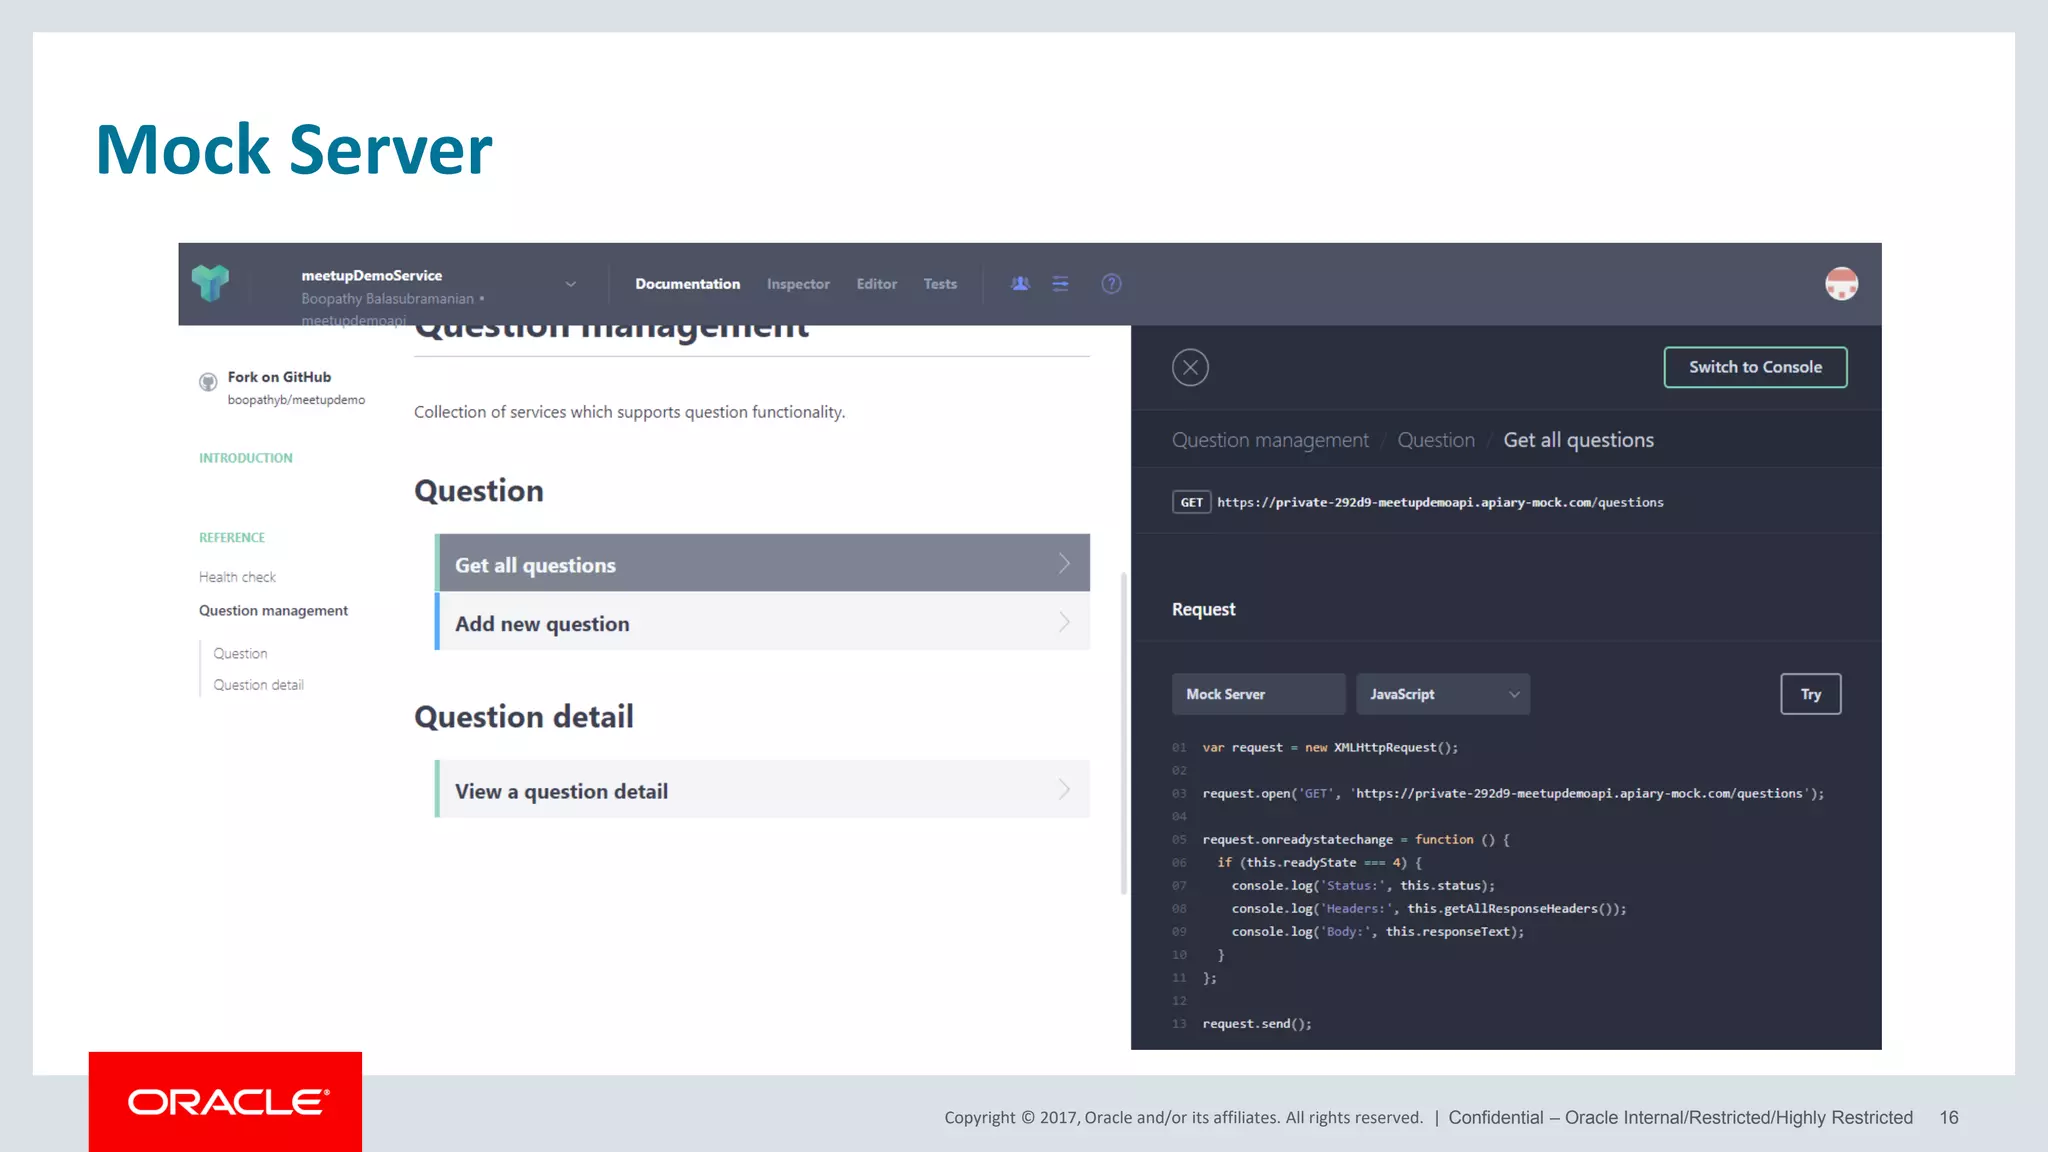Click the GitHub octocat icon
Screen dimensions: 2048x1152
coord(208,382)
